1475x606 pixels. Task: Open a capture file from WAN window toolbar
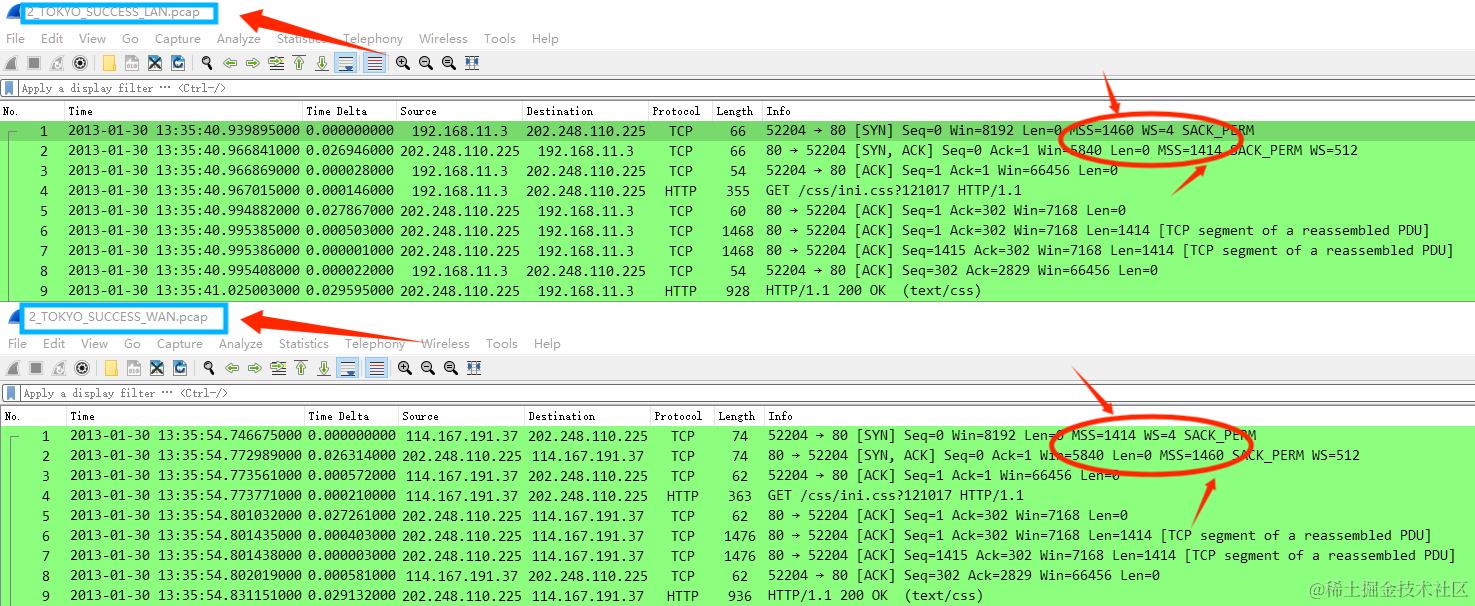111,368
